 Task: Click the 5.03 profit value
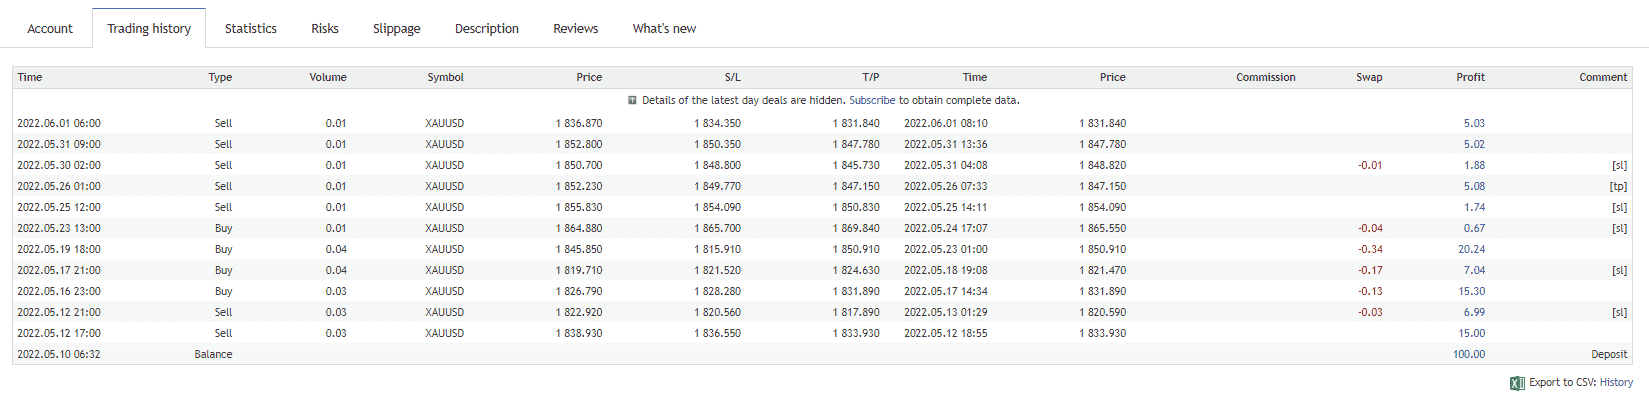(1474, 123)
